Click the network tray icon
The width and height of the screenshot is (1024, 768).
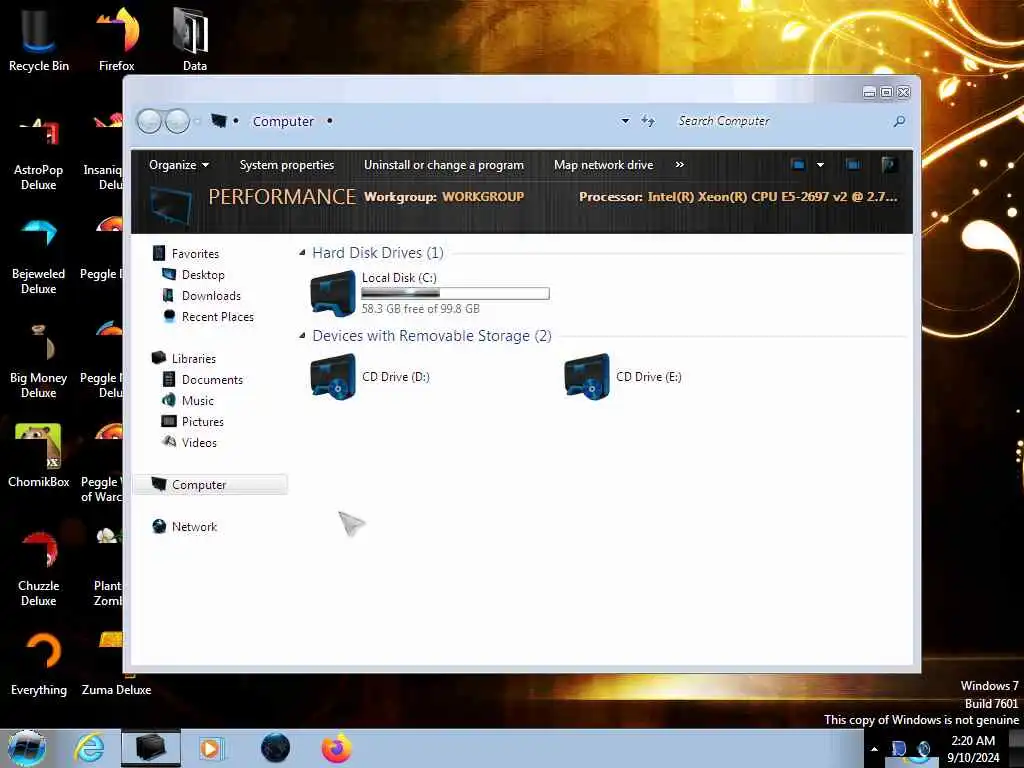coord(899,749)
